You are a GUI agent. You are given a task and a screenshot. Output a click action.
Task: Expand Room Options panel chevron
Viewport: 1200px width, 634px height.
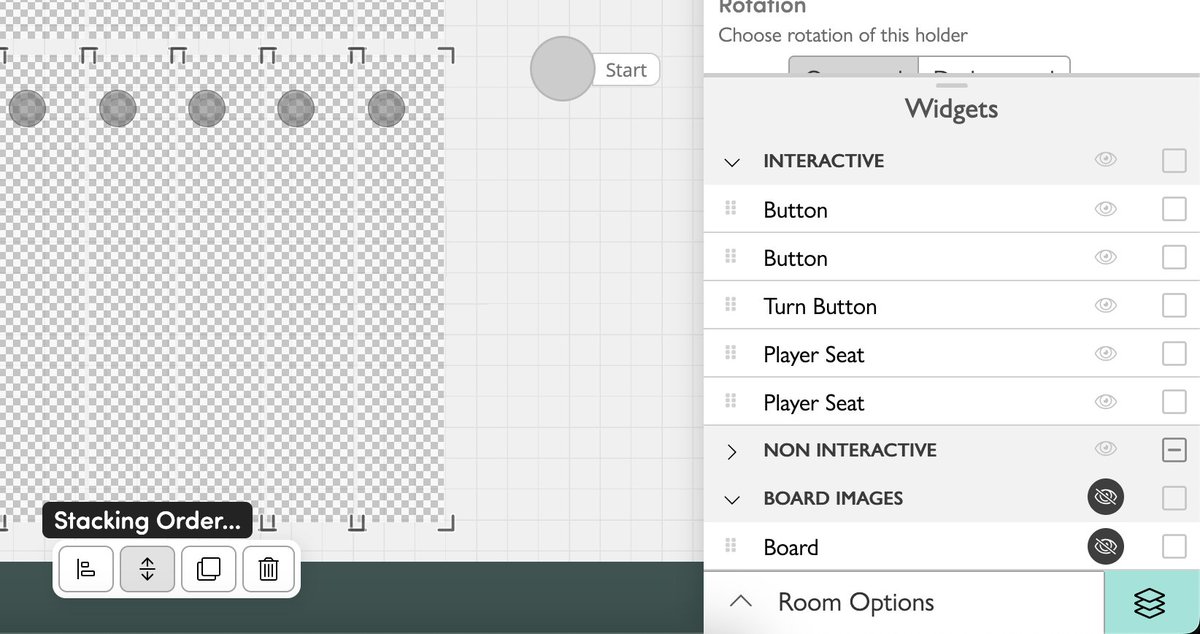740,601
